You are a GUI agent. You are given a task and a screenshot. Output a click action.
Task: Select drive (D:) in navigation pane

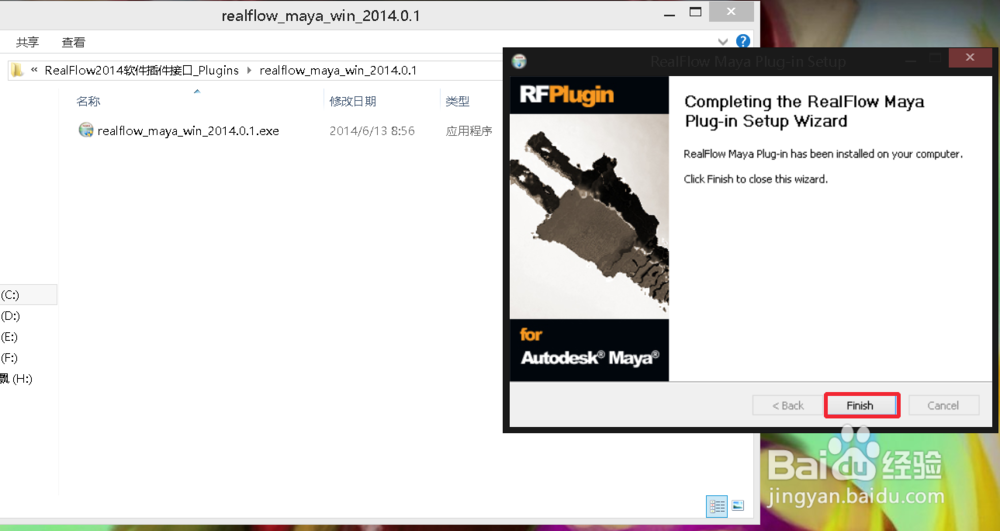(x=10, y=316)
